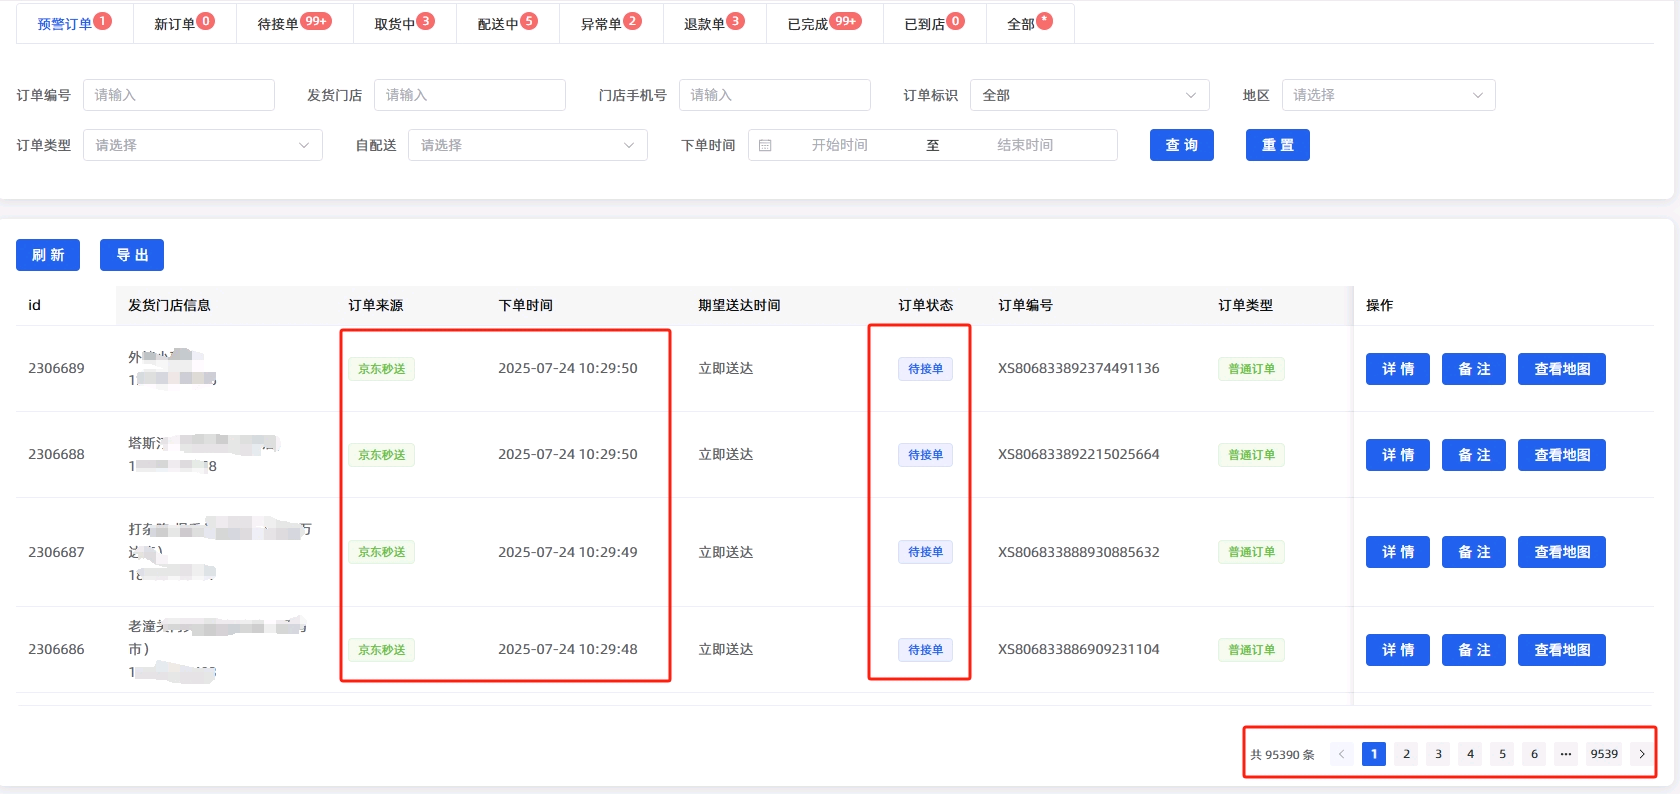Open the 待接单 tab
Screen dimensions: 1680x794
pos(294,23)
